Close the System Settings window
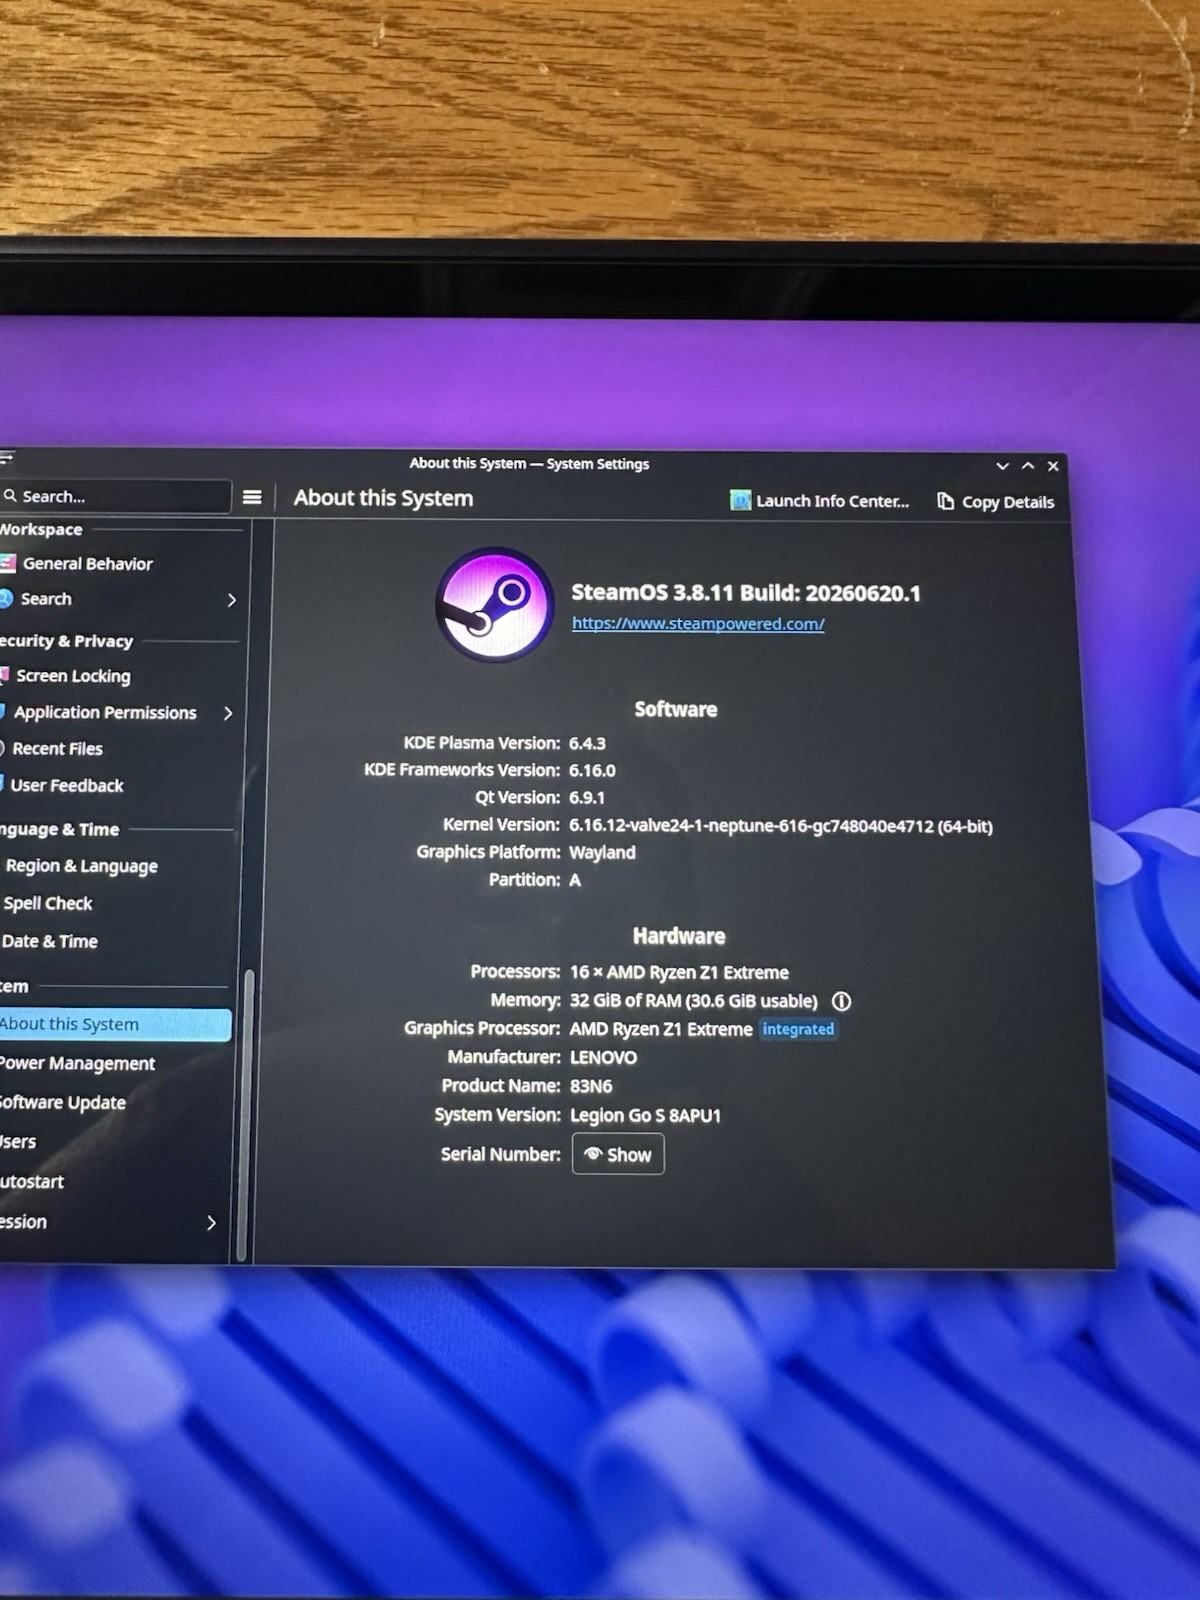 1053,466
